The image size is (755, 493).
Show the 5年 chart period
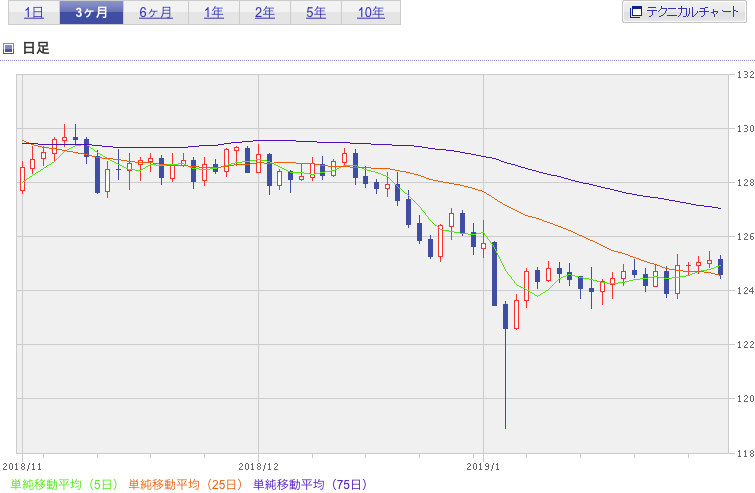click(316, 13)
